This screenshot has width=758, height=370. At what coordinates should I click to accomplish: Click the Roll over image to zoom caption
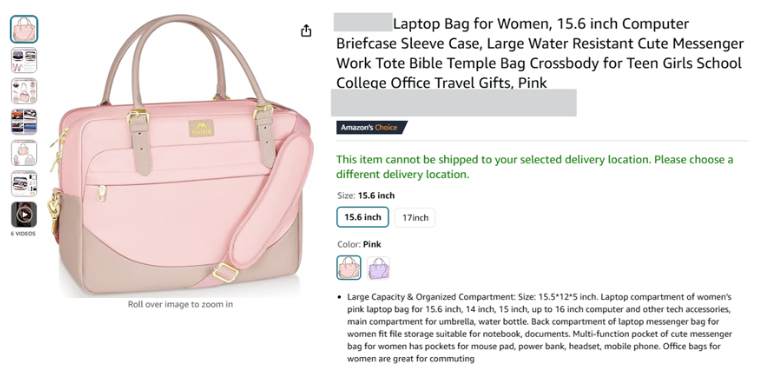click(x=180, y=304)
